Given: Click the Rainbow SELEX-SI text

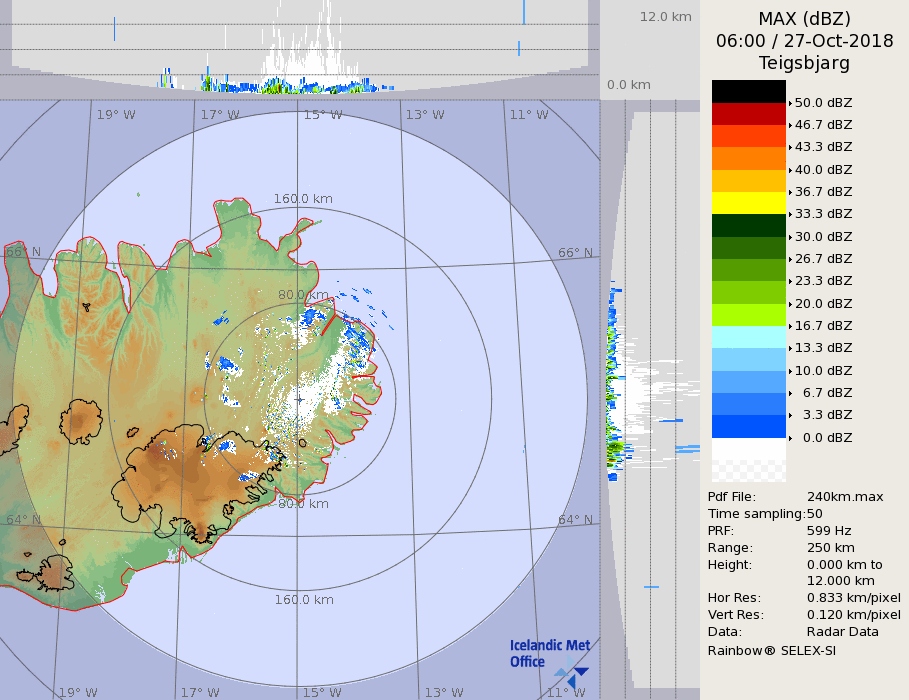Looking at the screenshot, I should pyautogui.click(x=771, y=650).
